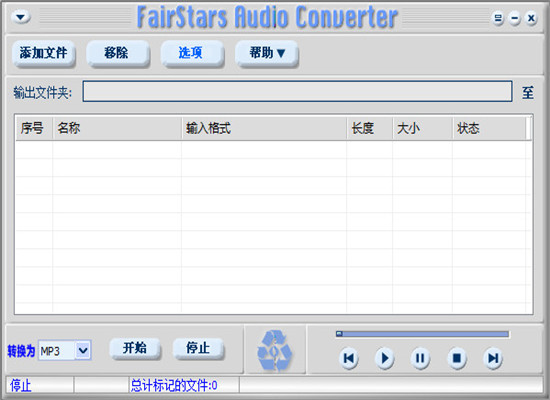This screenshot has width=550, height=400.
Task: Click the playback position slider
Action: (422, 334)
